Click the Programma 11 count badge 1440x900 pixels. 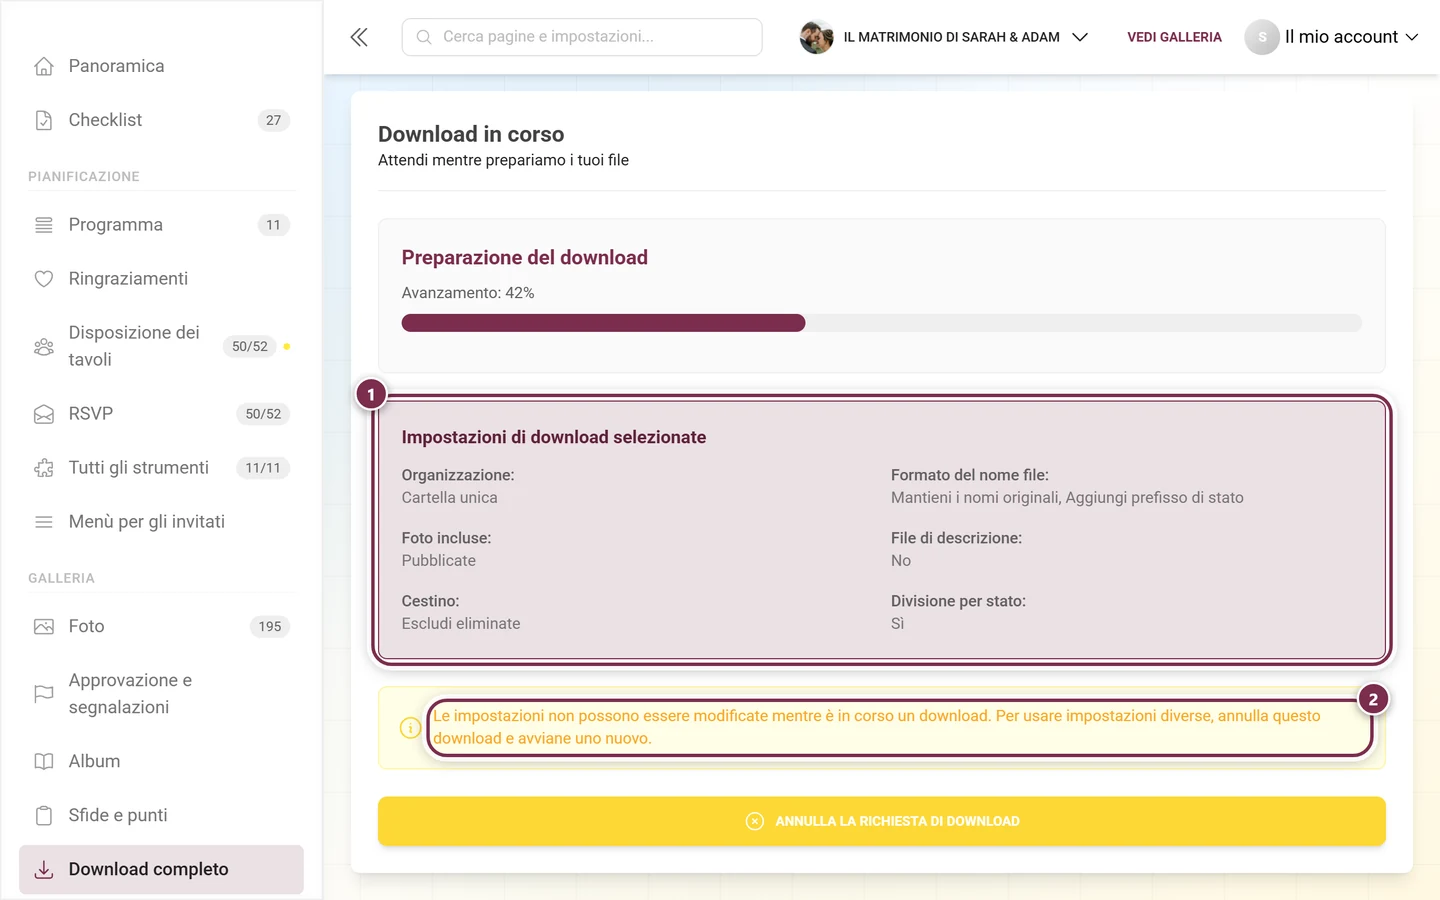(273, 225)
